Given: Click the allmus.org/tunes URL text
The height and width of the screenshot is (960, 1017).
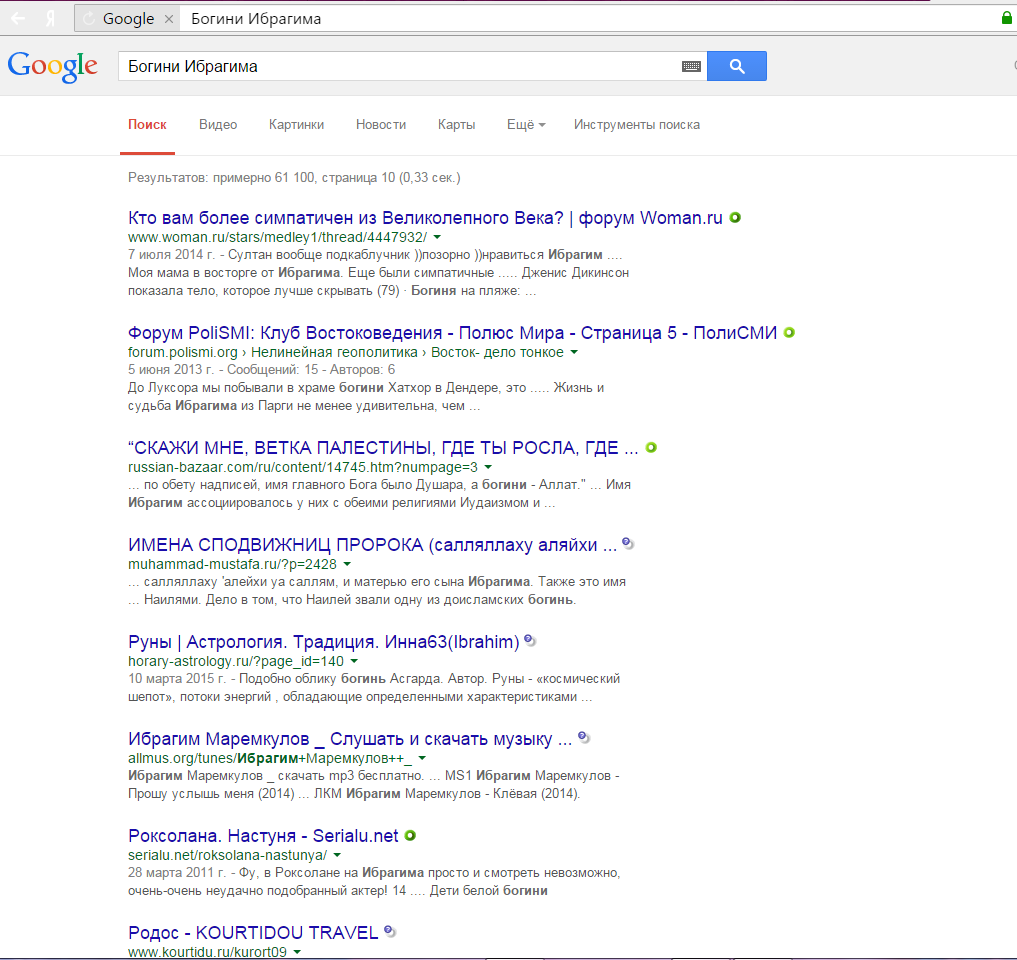Looking at the screenshot, I should point(270,758).
